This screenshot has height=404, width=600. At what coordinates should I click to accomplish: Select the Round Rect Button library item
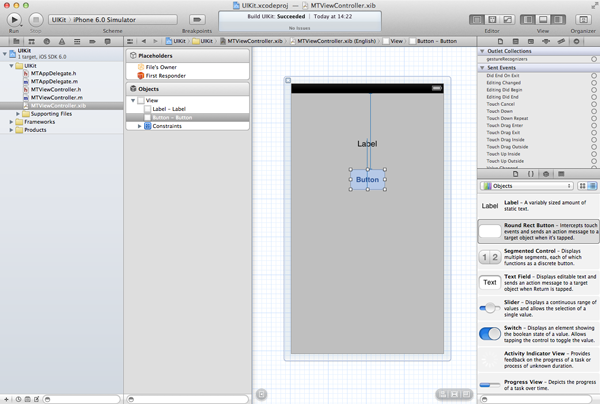coord(538,231)
